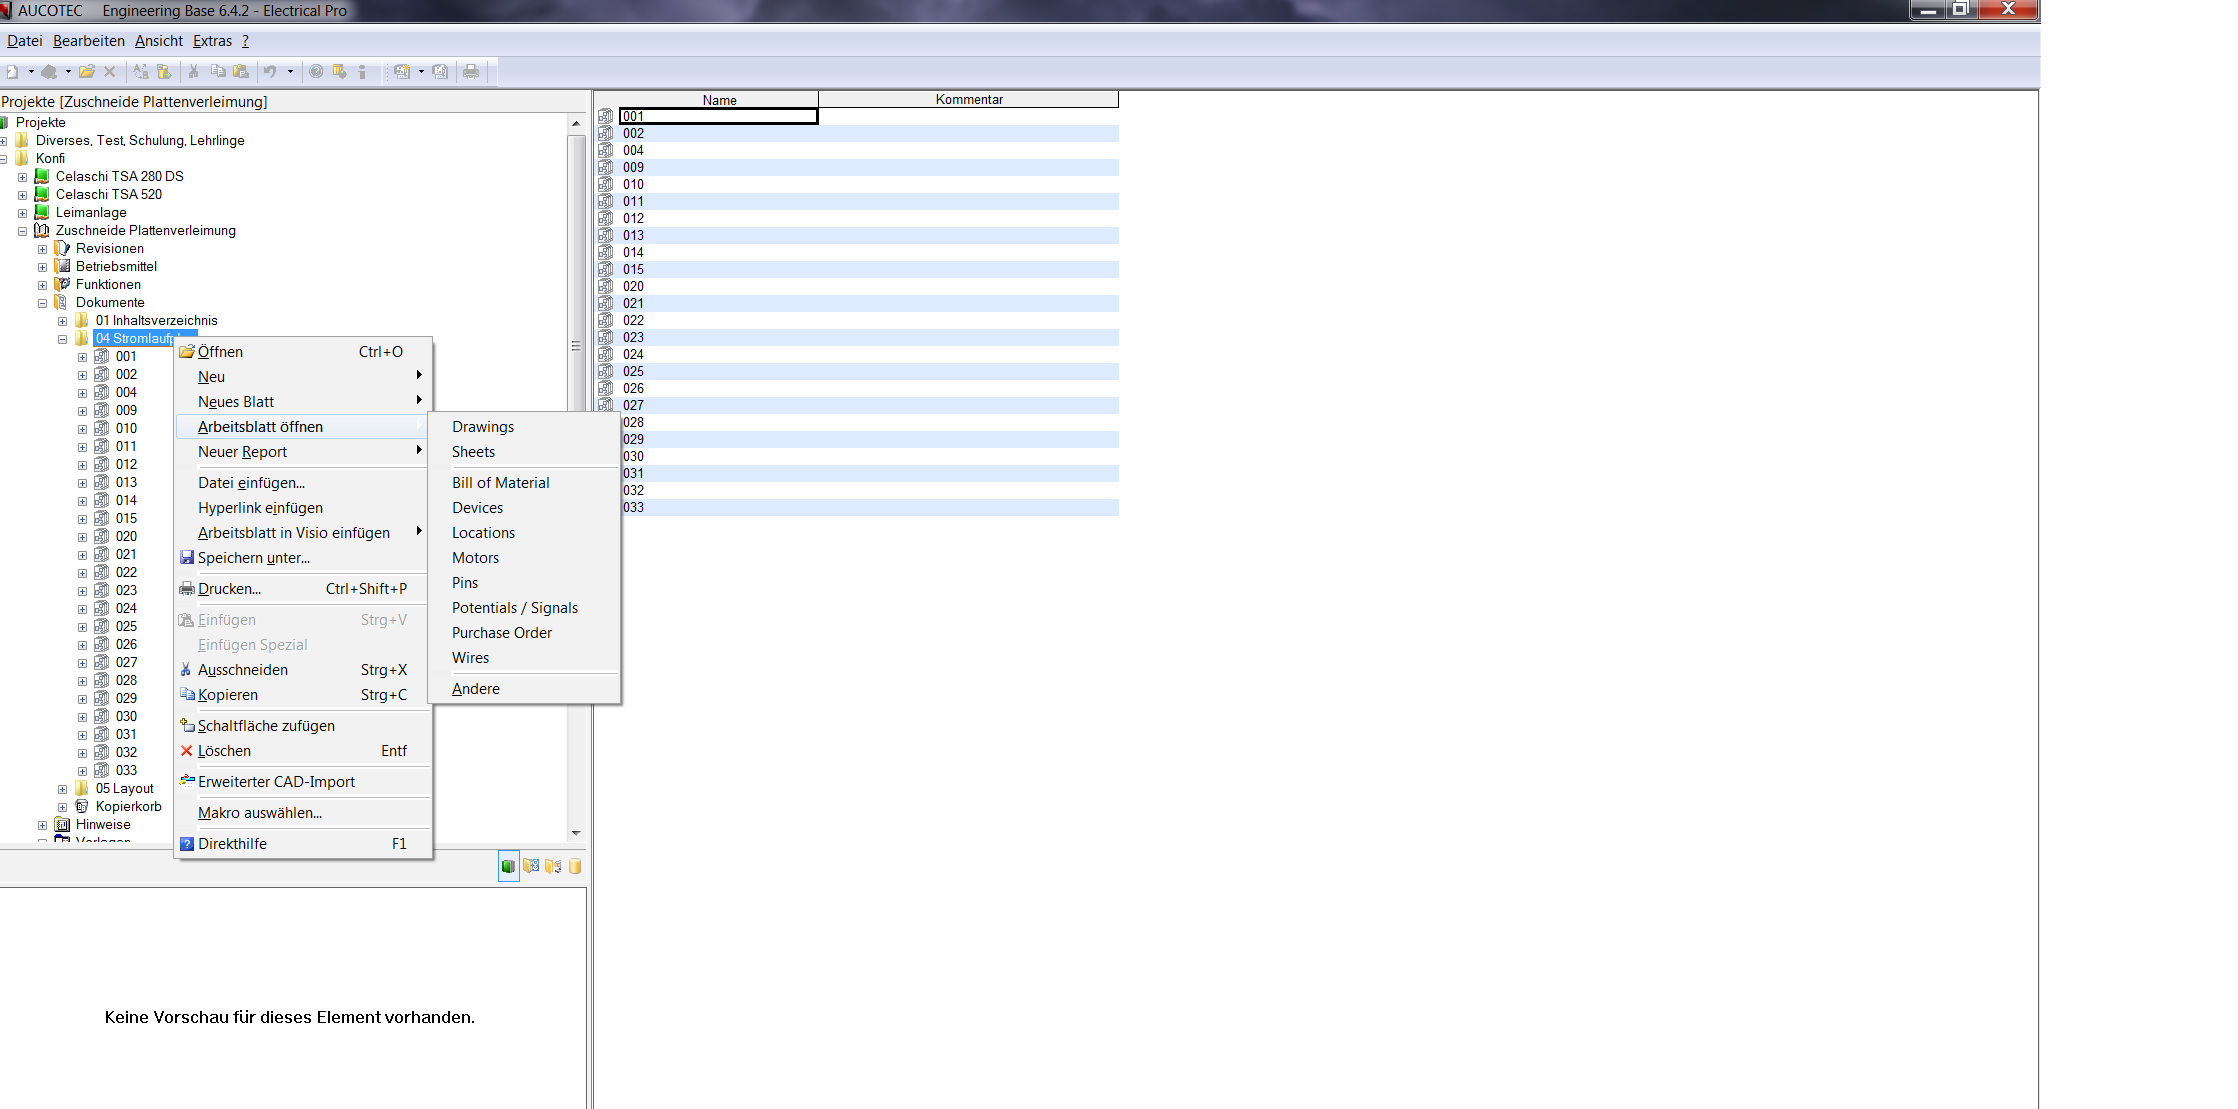Expand the Betriebsmittel tree node
The width and height of the screenshot is (2238, 1109).
(x=42, y=267)
